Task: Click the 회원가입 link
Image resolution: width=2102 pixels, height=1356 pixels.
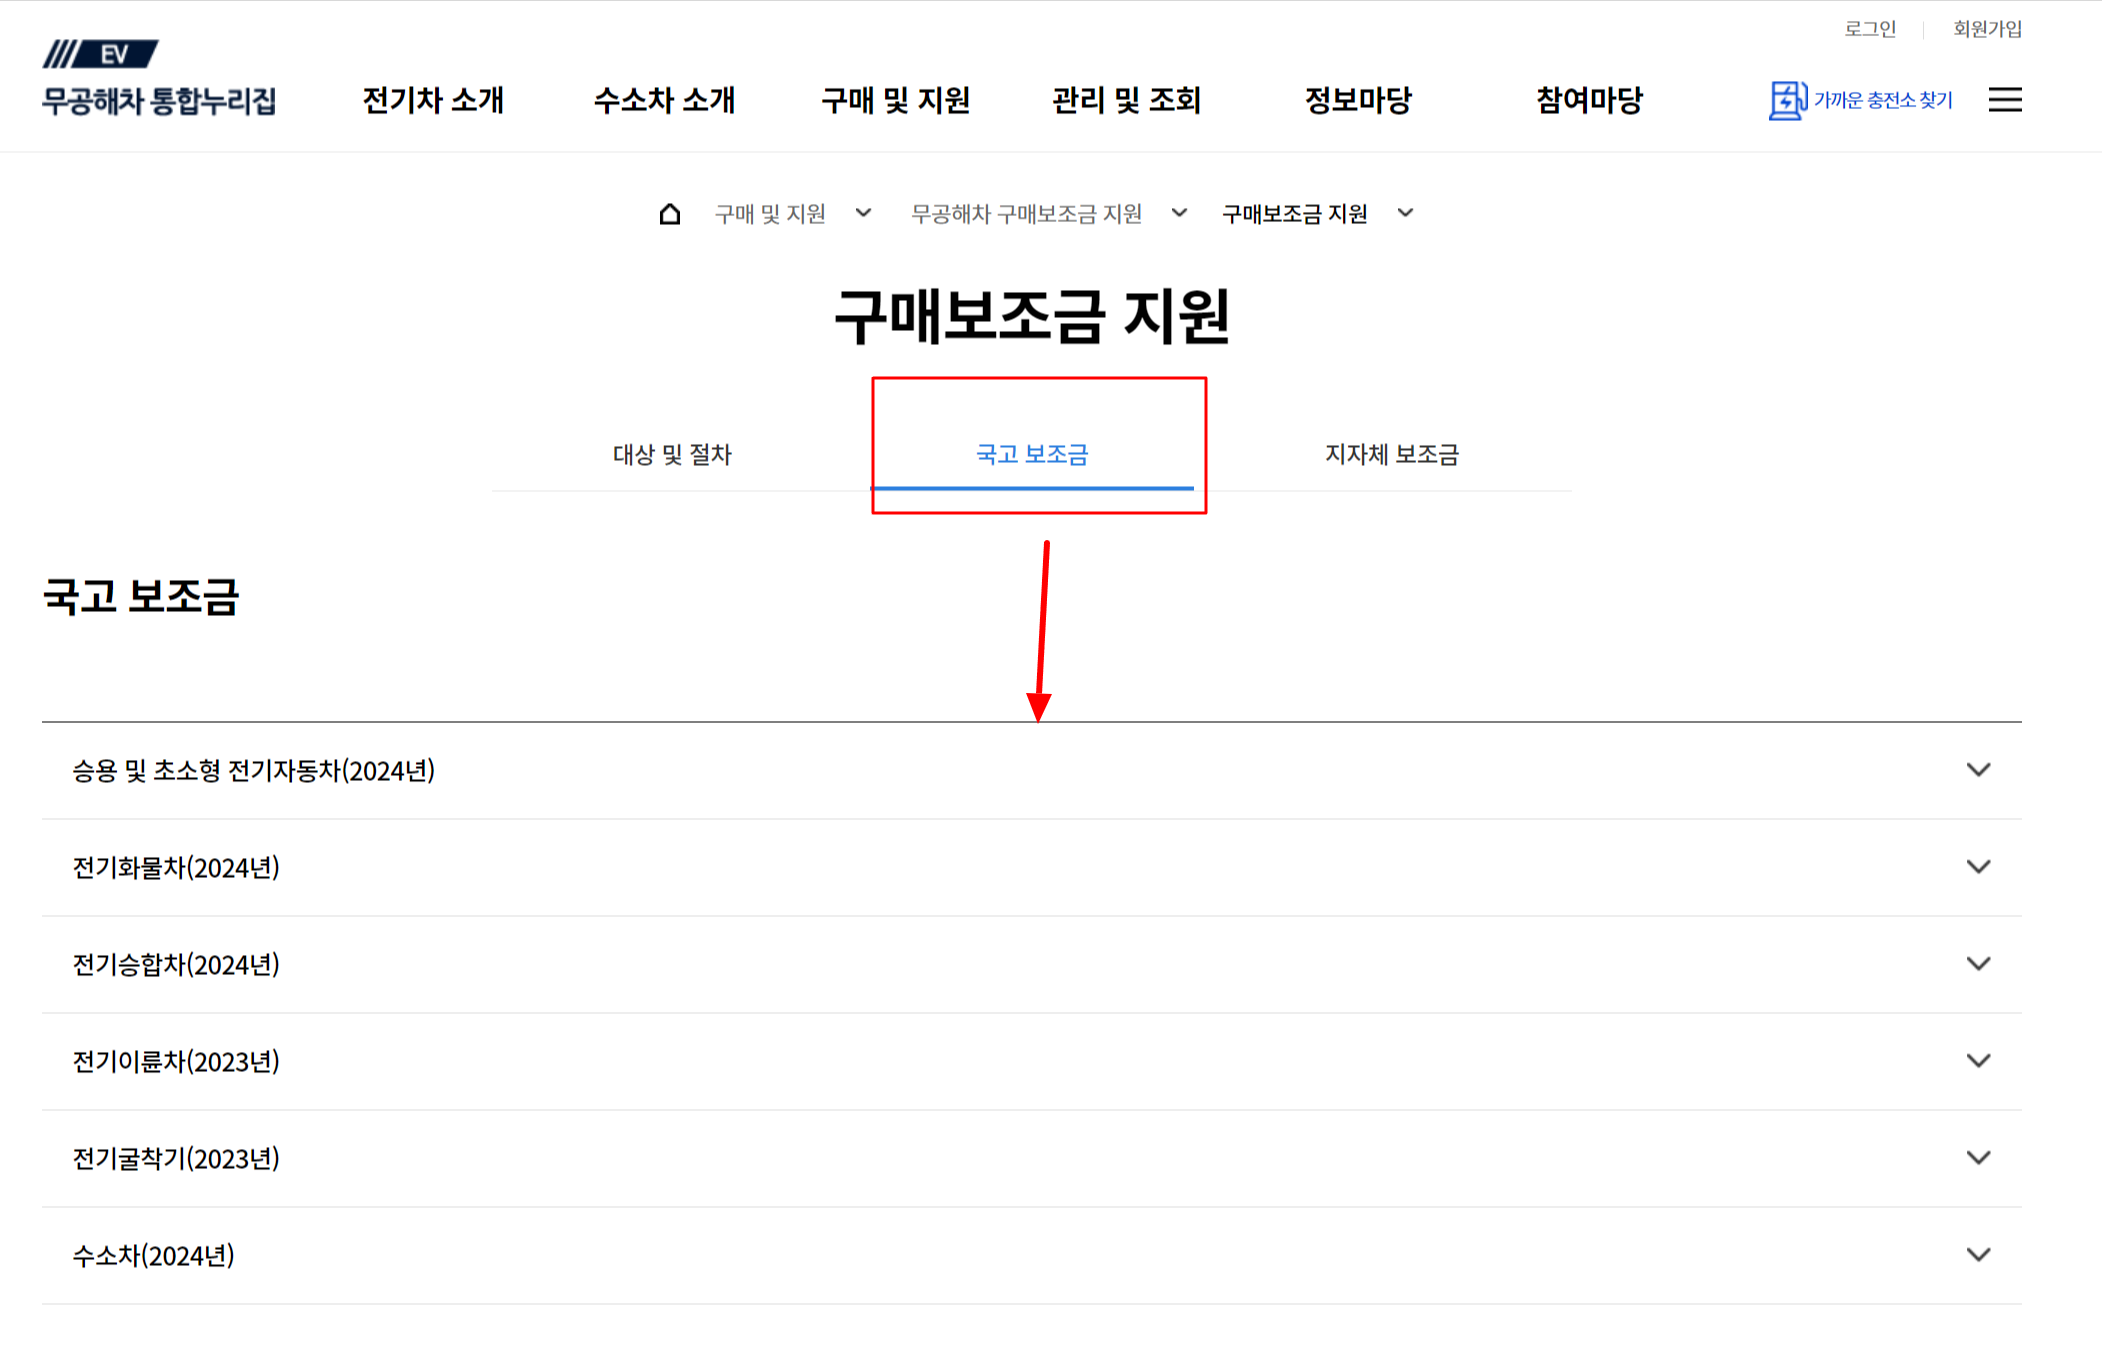Action: click(x=1986, y=29)
